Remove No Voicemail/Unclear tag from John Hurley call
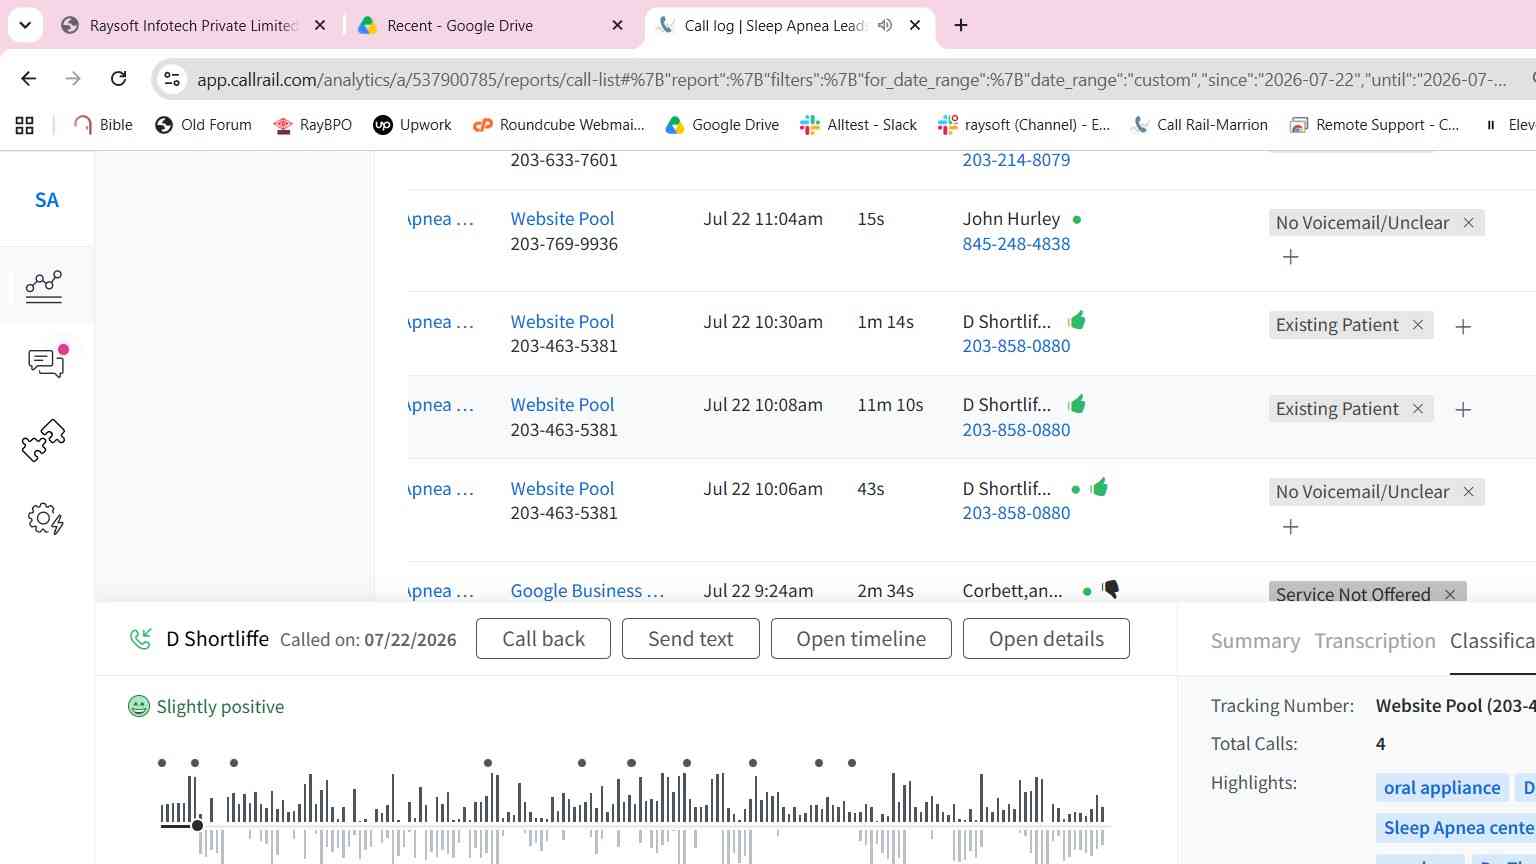Screen dimensions: 1536x864 (1469, 223)
